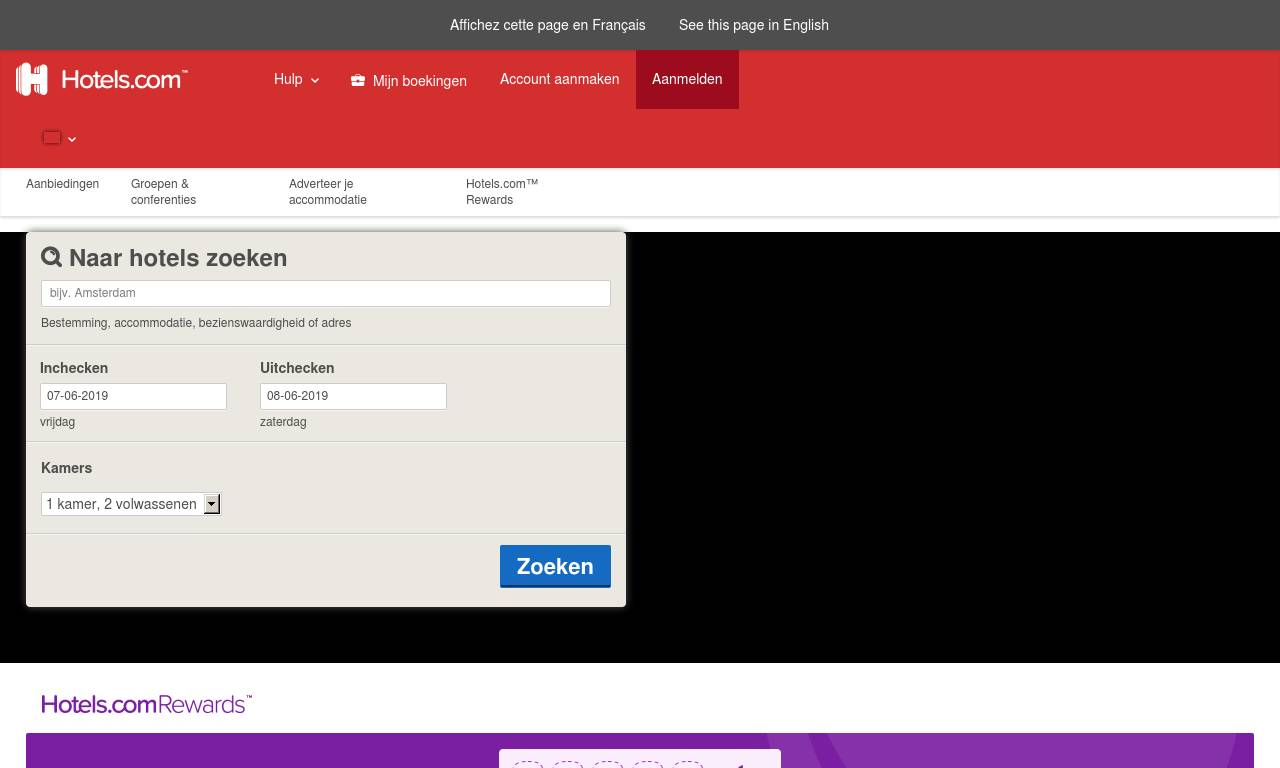Open Hotels.com Rewards in the navigation bar
Screen dimensions: 1280x768
[x=502, y=191]
